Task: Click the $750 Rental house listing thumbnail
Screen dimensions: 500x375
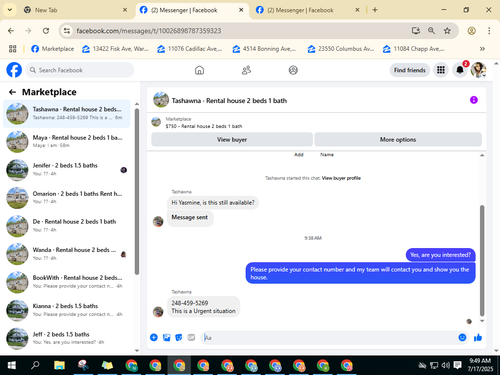Action: coord(156,122)
